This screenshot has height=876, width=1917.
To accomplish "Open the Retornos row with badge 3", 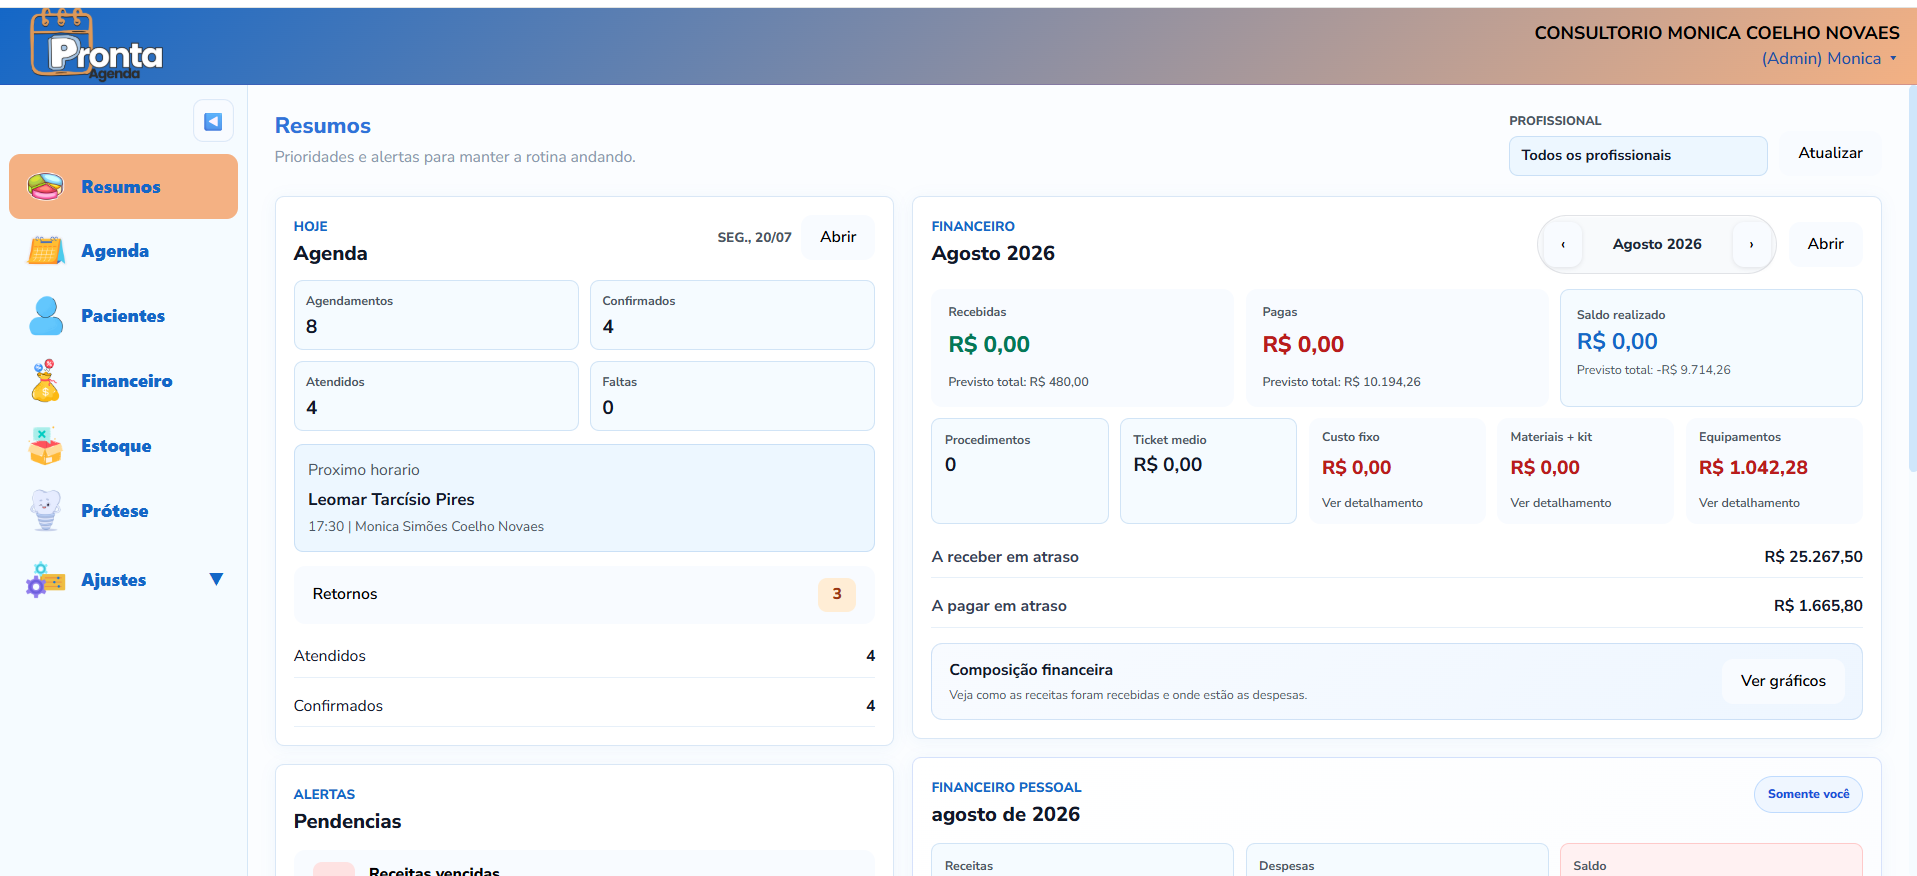I will (584, 594).
